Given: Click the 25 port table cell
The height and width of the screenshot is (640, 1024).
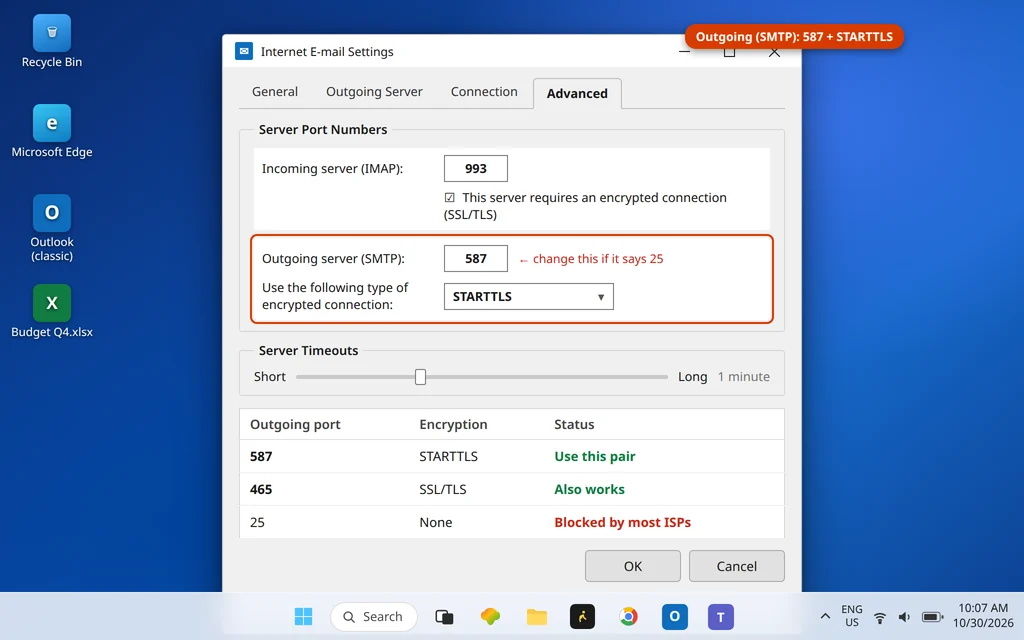Looking at the screenshot, I should pos(257,522).
